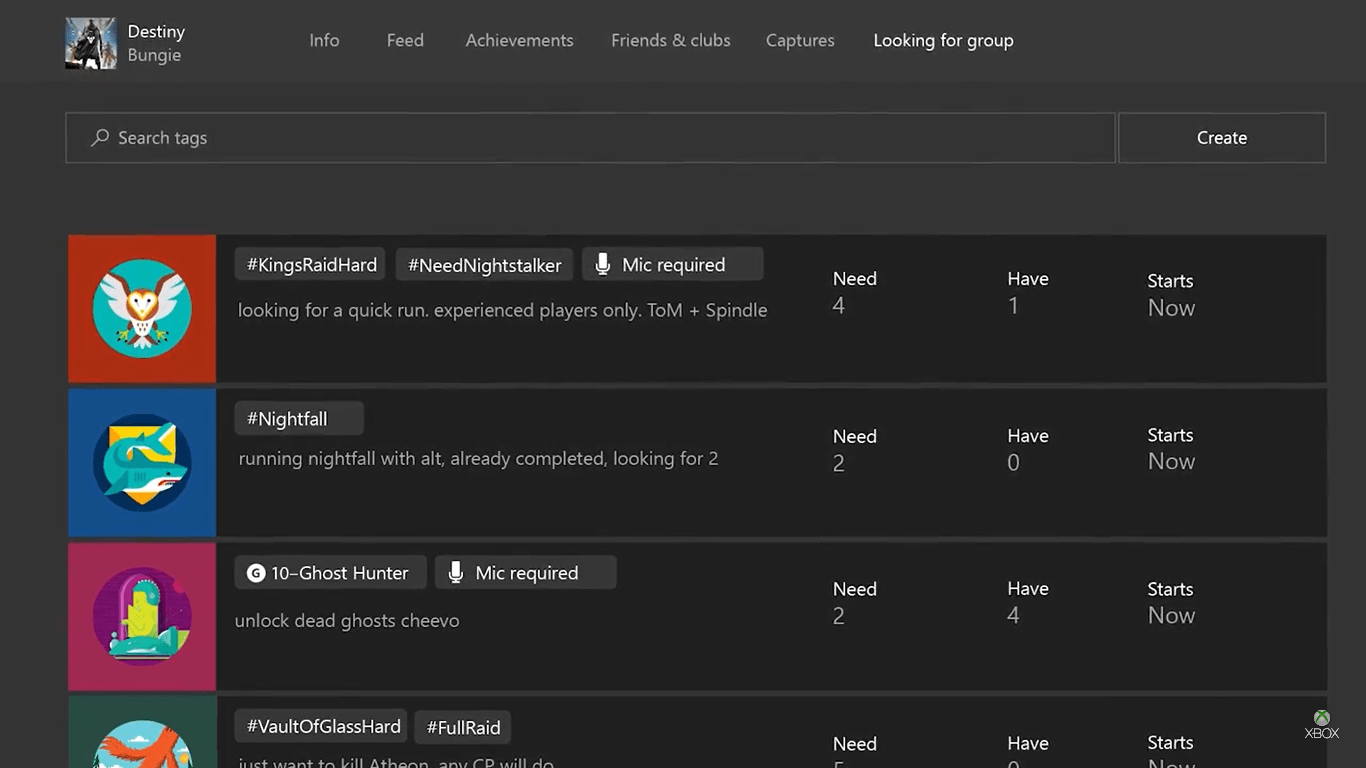Click the microphone icon in KingsRaidHard post

coord(602,264)
